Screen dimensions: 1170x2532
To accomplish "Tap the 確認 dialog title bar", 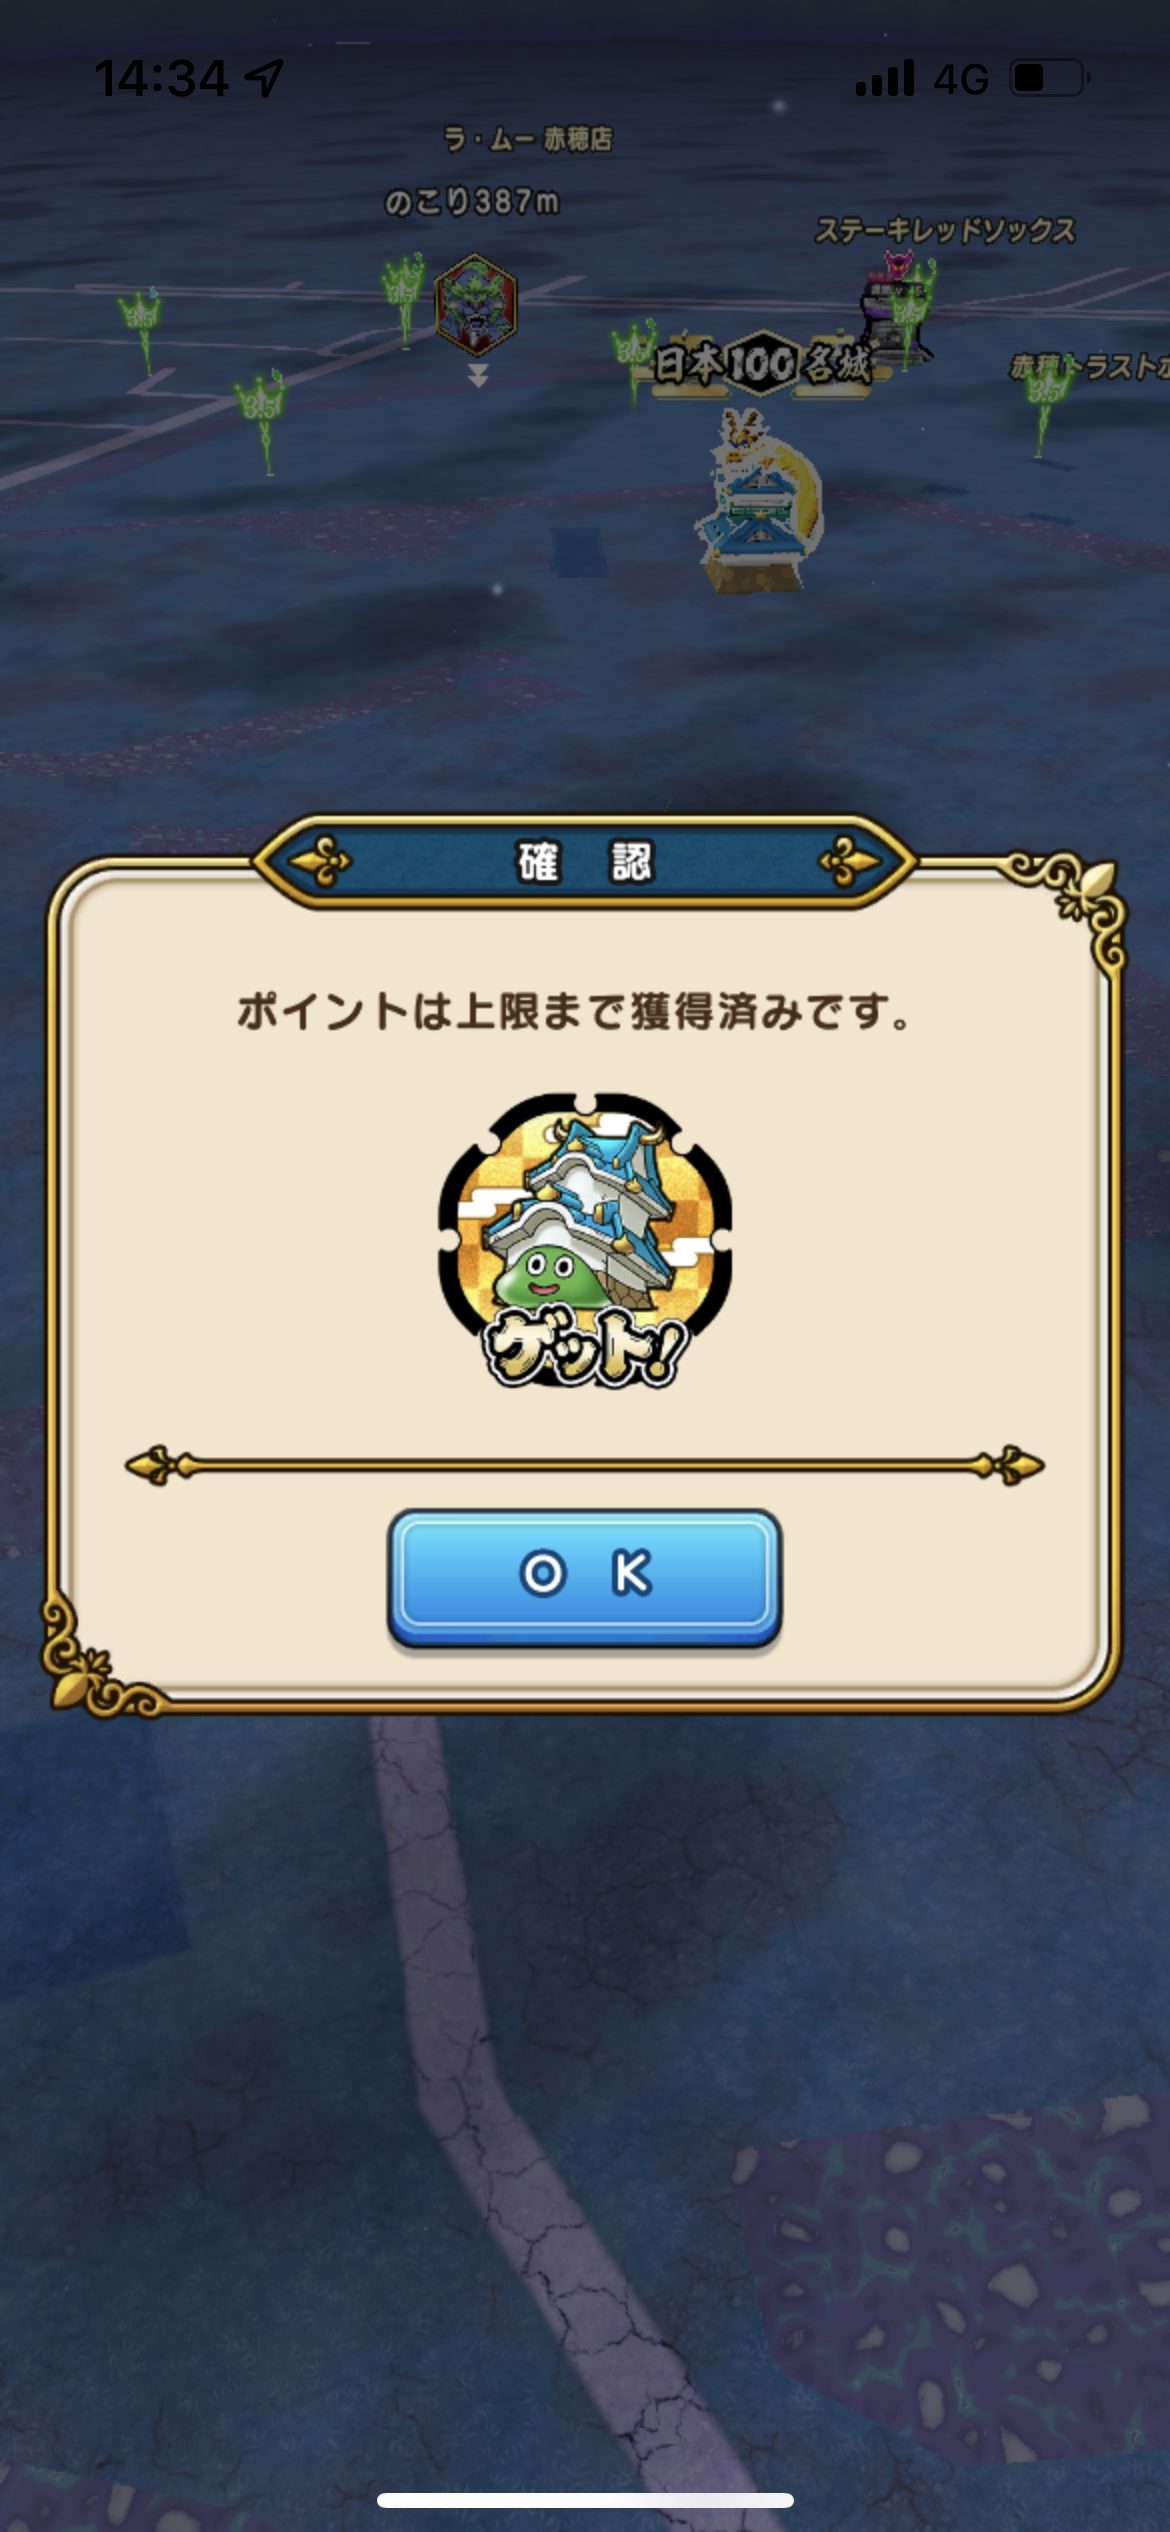I will 584,862.
